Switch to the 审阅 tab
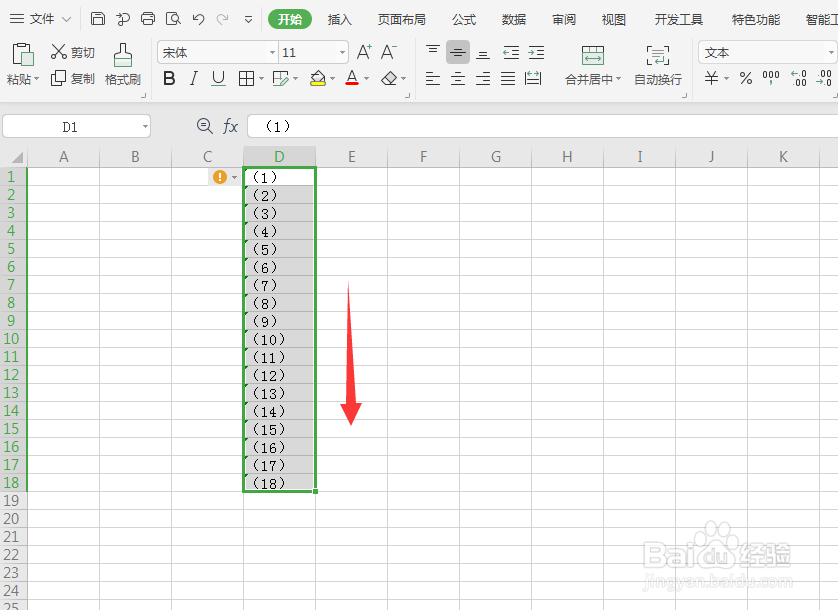The height and width of the screenshot is (610, 838). (x=564, y=20)
